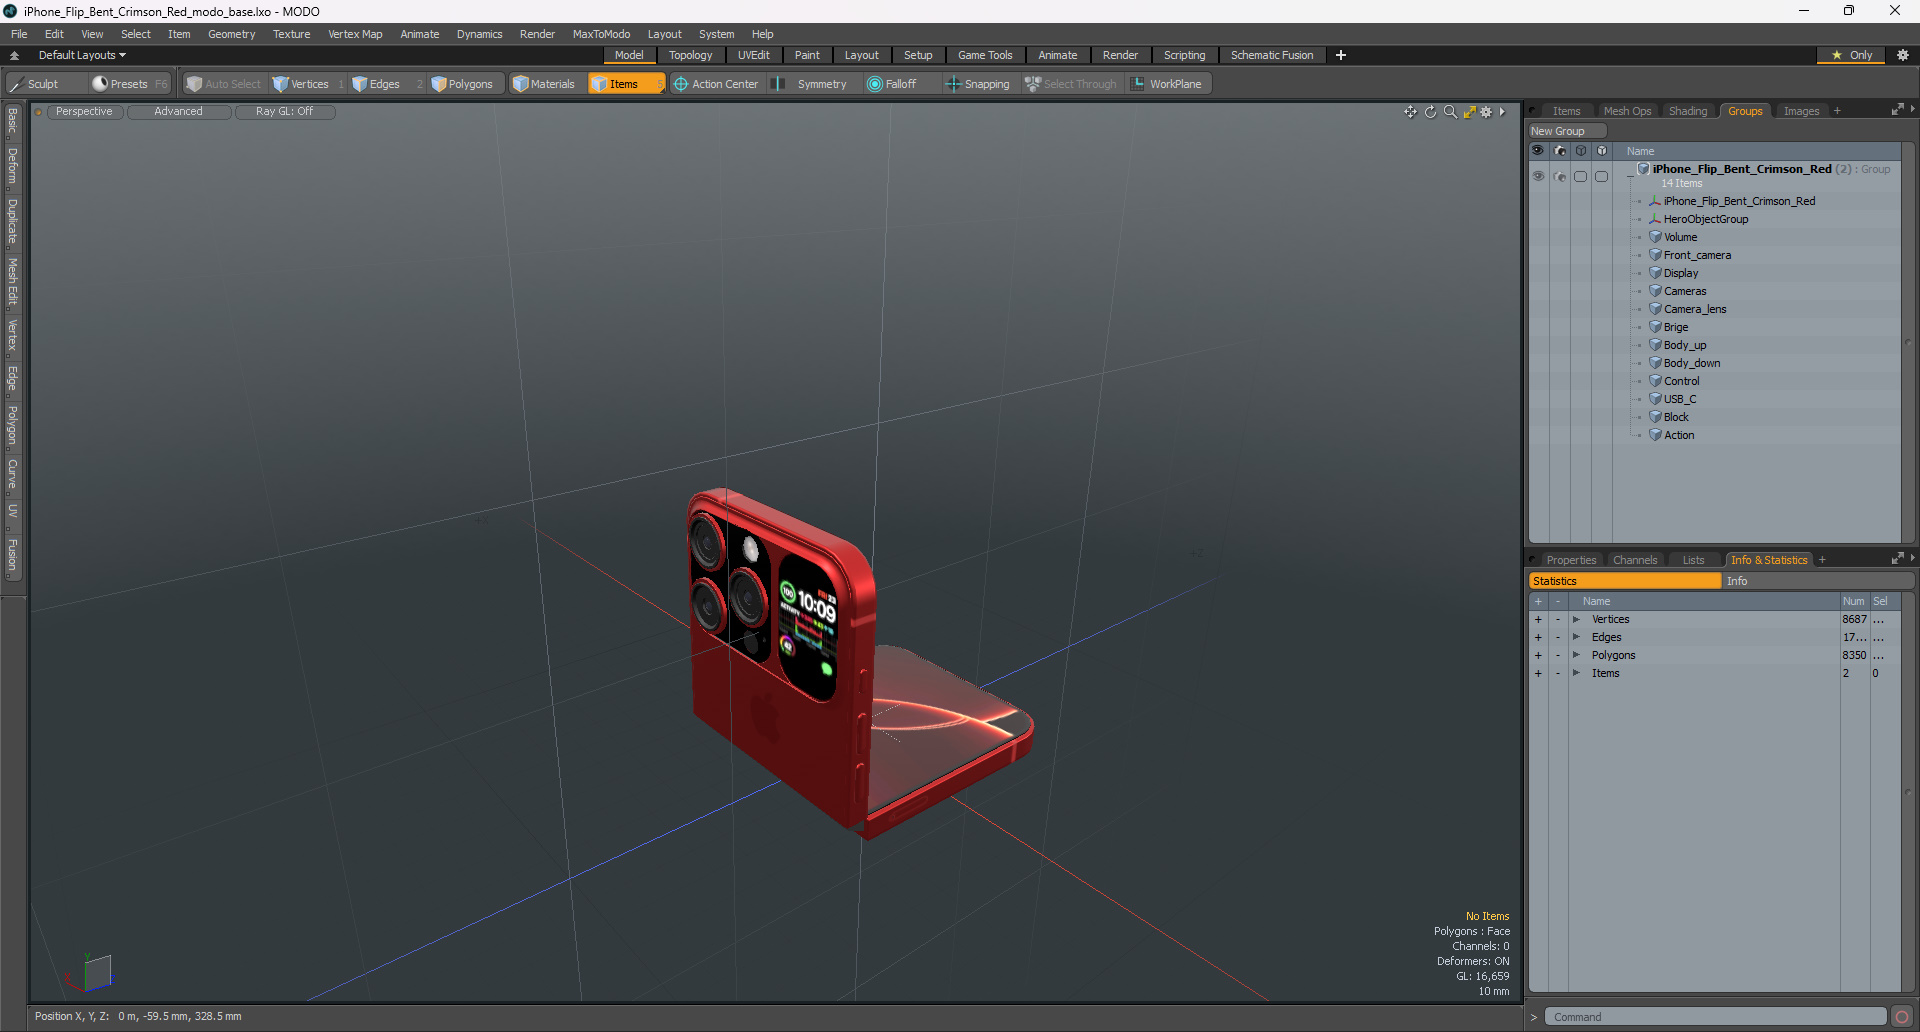
Task: Open the Mesh Edit vertical toolbox tab
Action: (12, 282)
